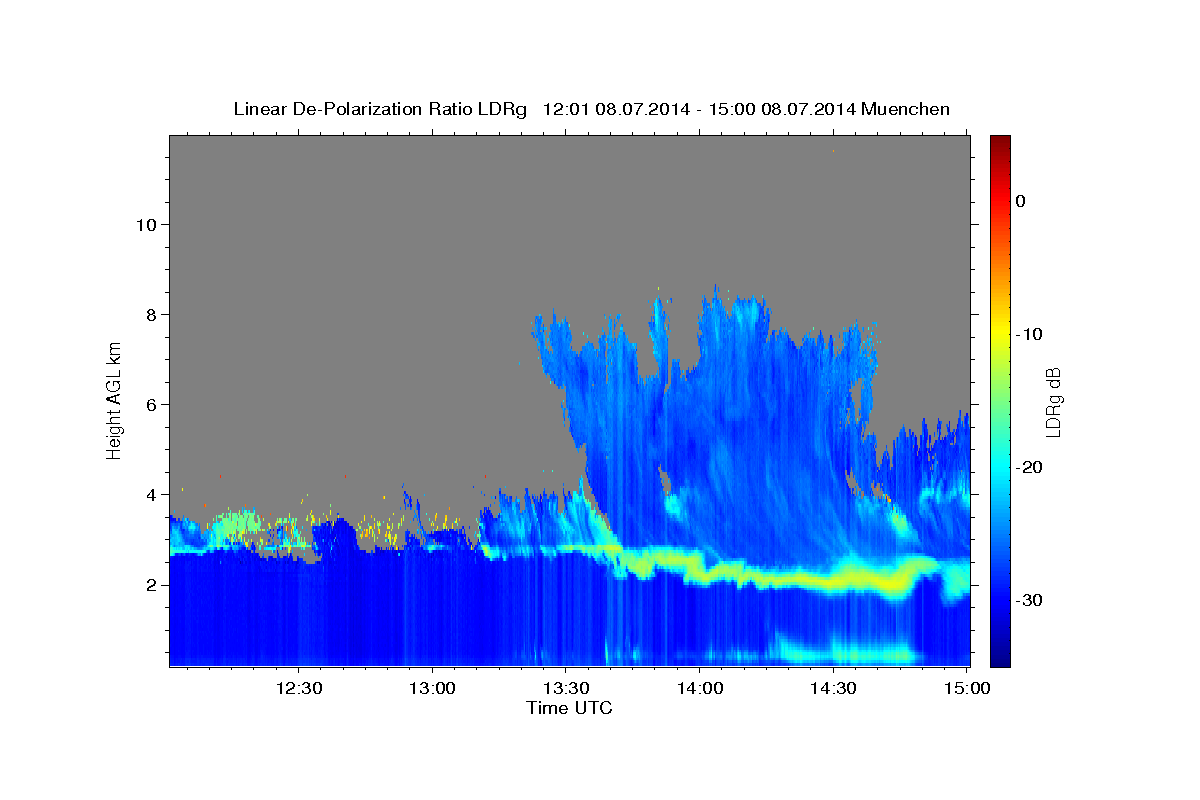Click the 12:30 time tick label

tap(299, 689)
